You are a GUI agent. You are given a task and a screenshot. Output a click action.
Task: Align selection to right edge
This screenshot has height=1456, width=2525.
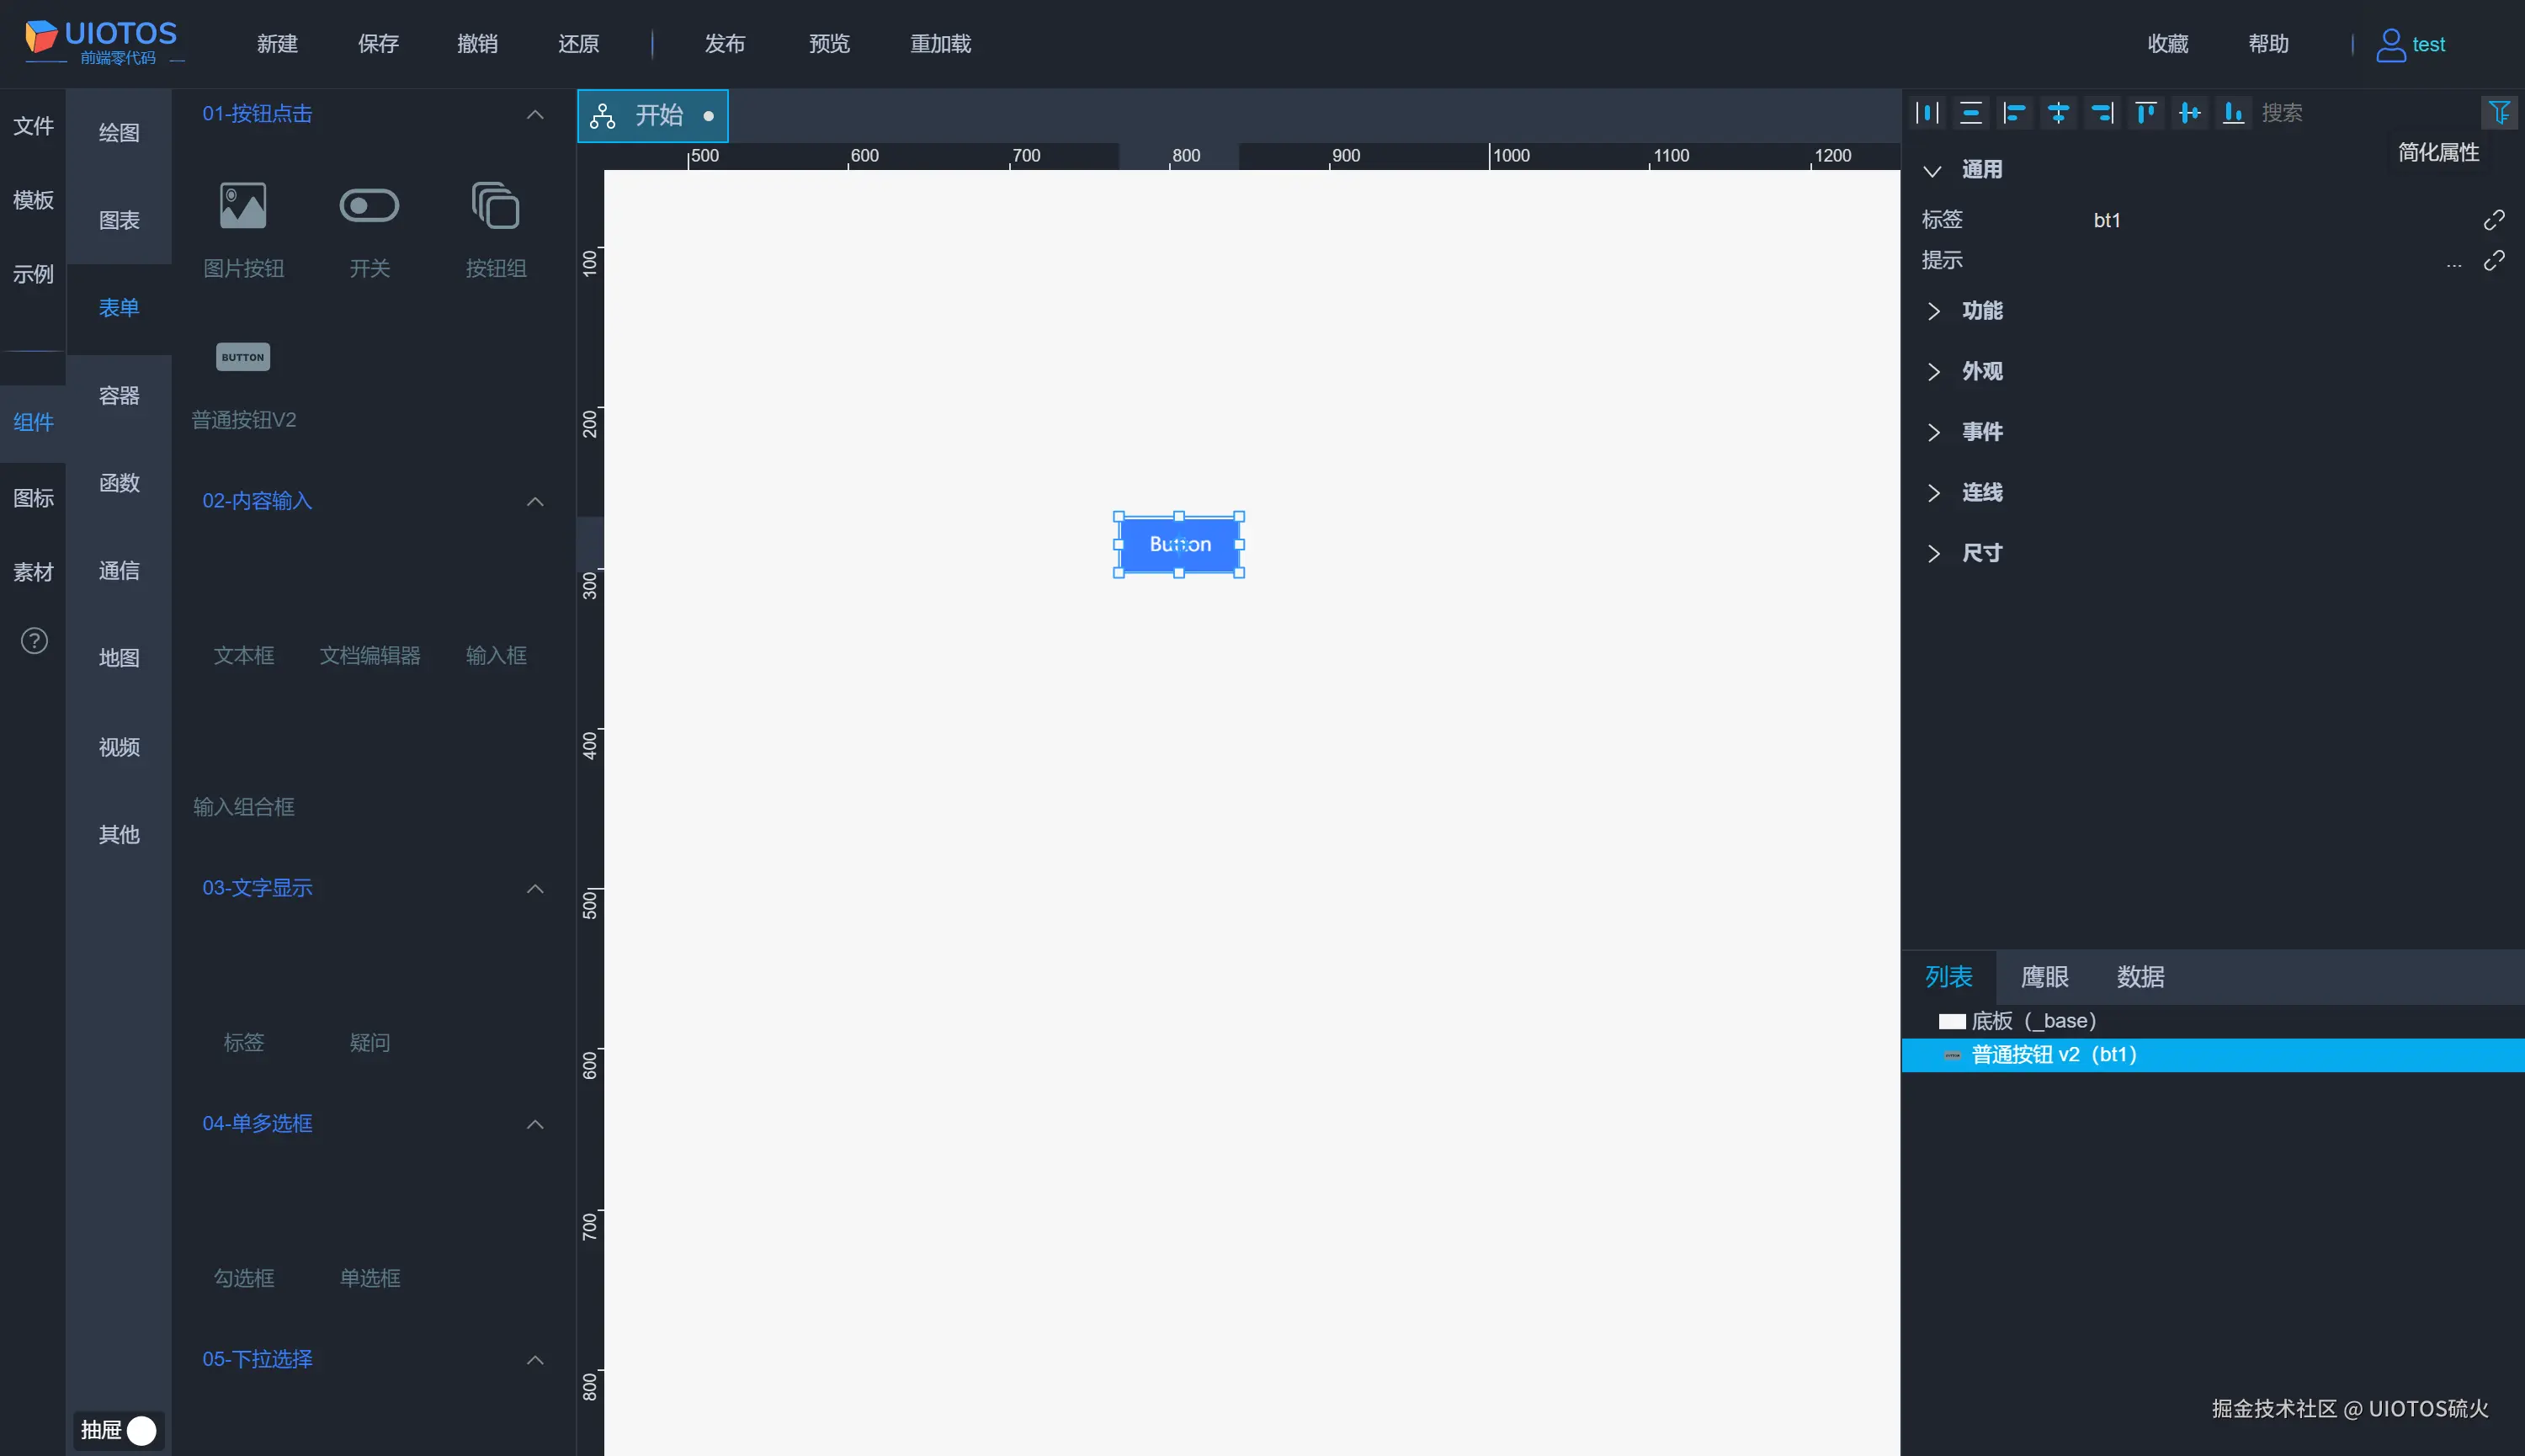[x=2102, y=113]
